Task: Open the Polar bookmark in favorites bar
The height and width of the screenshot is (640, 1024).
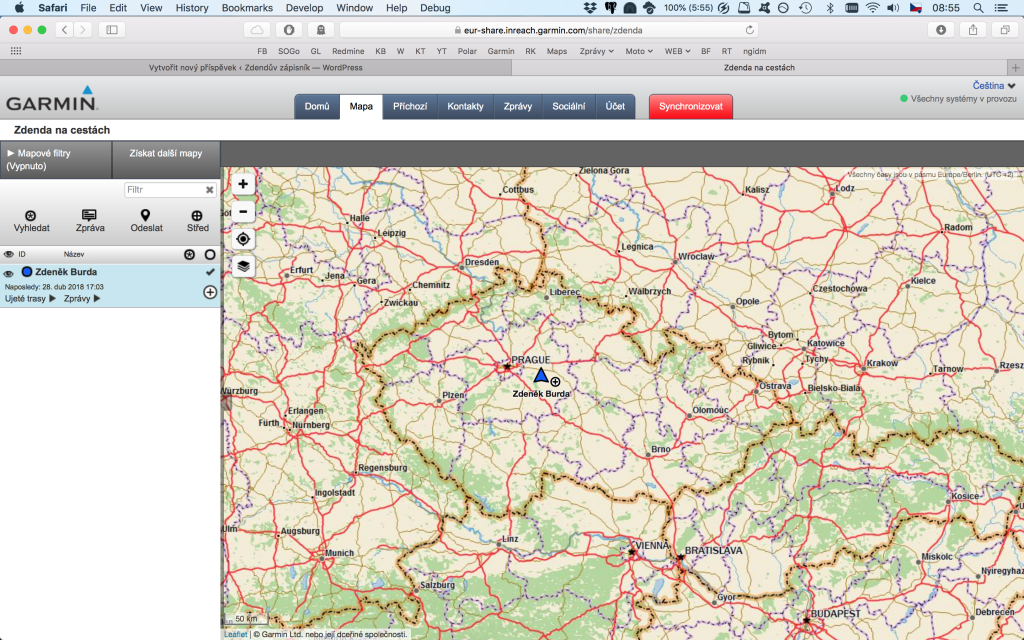Action: [x=467, y=51]
